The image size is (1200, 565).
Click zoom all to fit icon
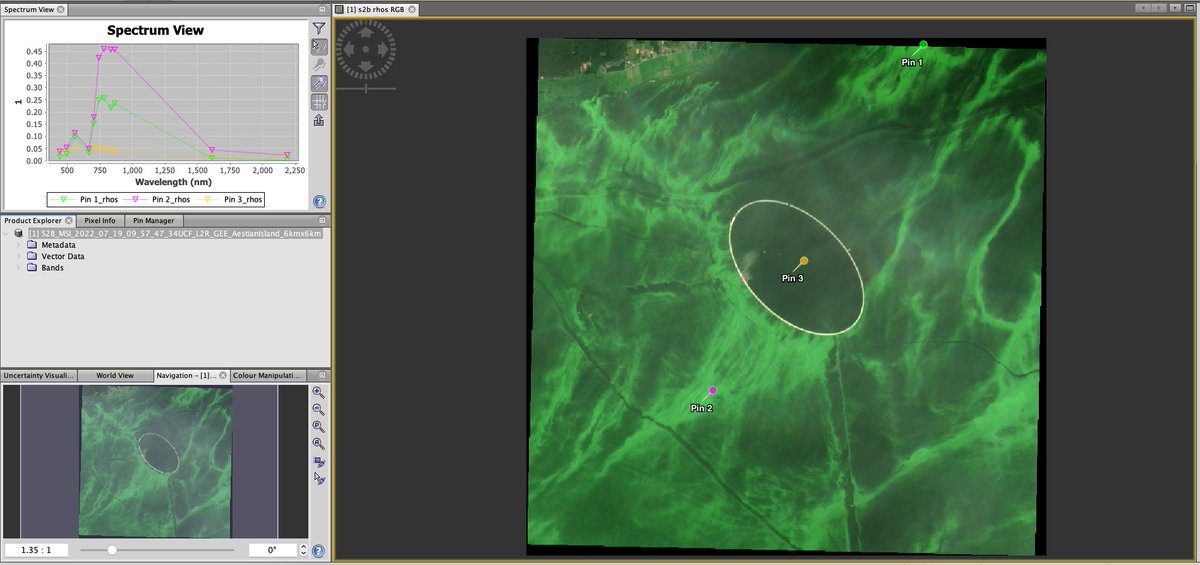point(319,443)
